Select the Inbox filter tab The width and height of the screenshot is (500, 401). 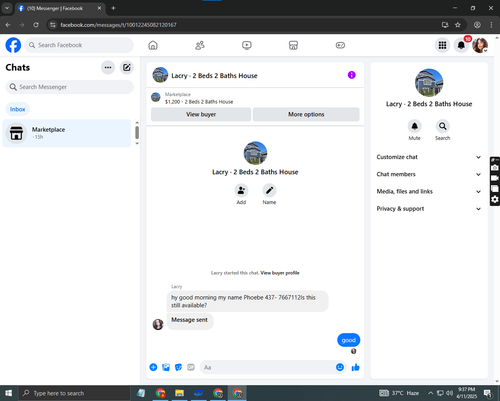point(17,109)
